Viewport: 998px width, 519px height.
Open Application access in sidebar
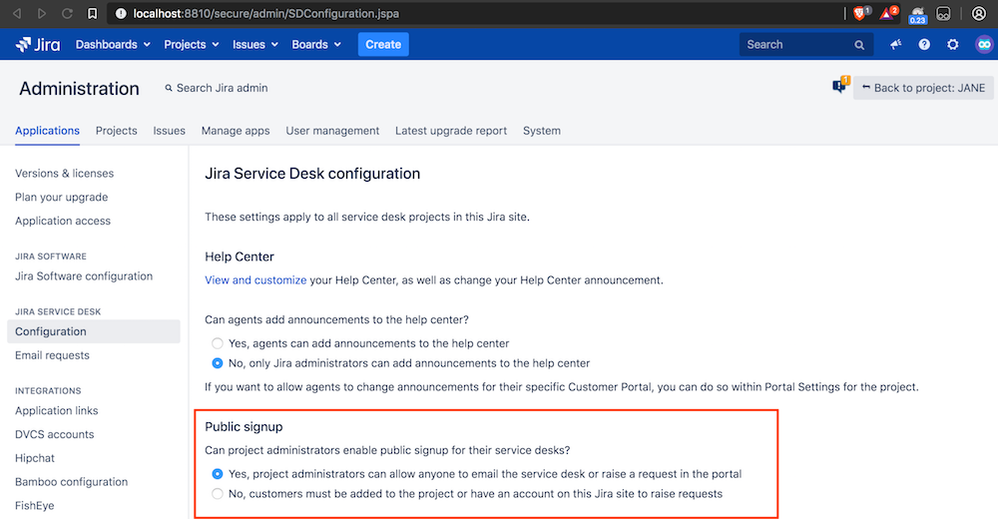[x=62, y=221]
